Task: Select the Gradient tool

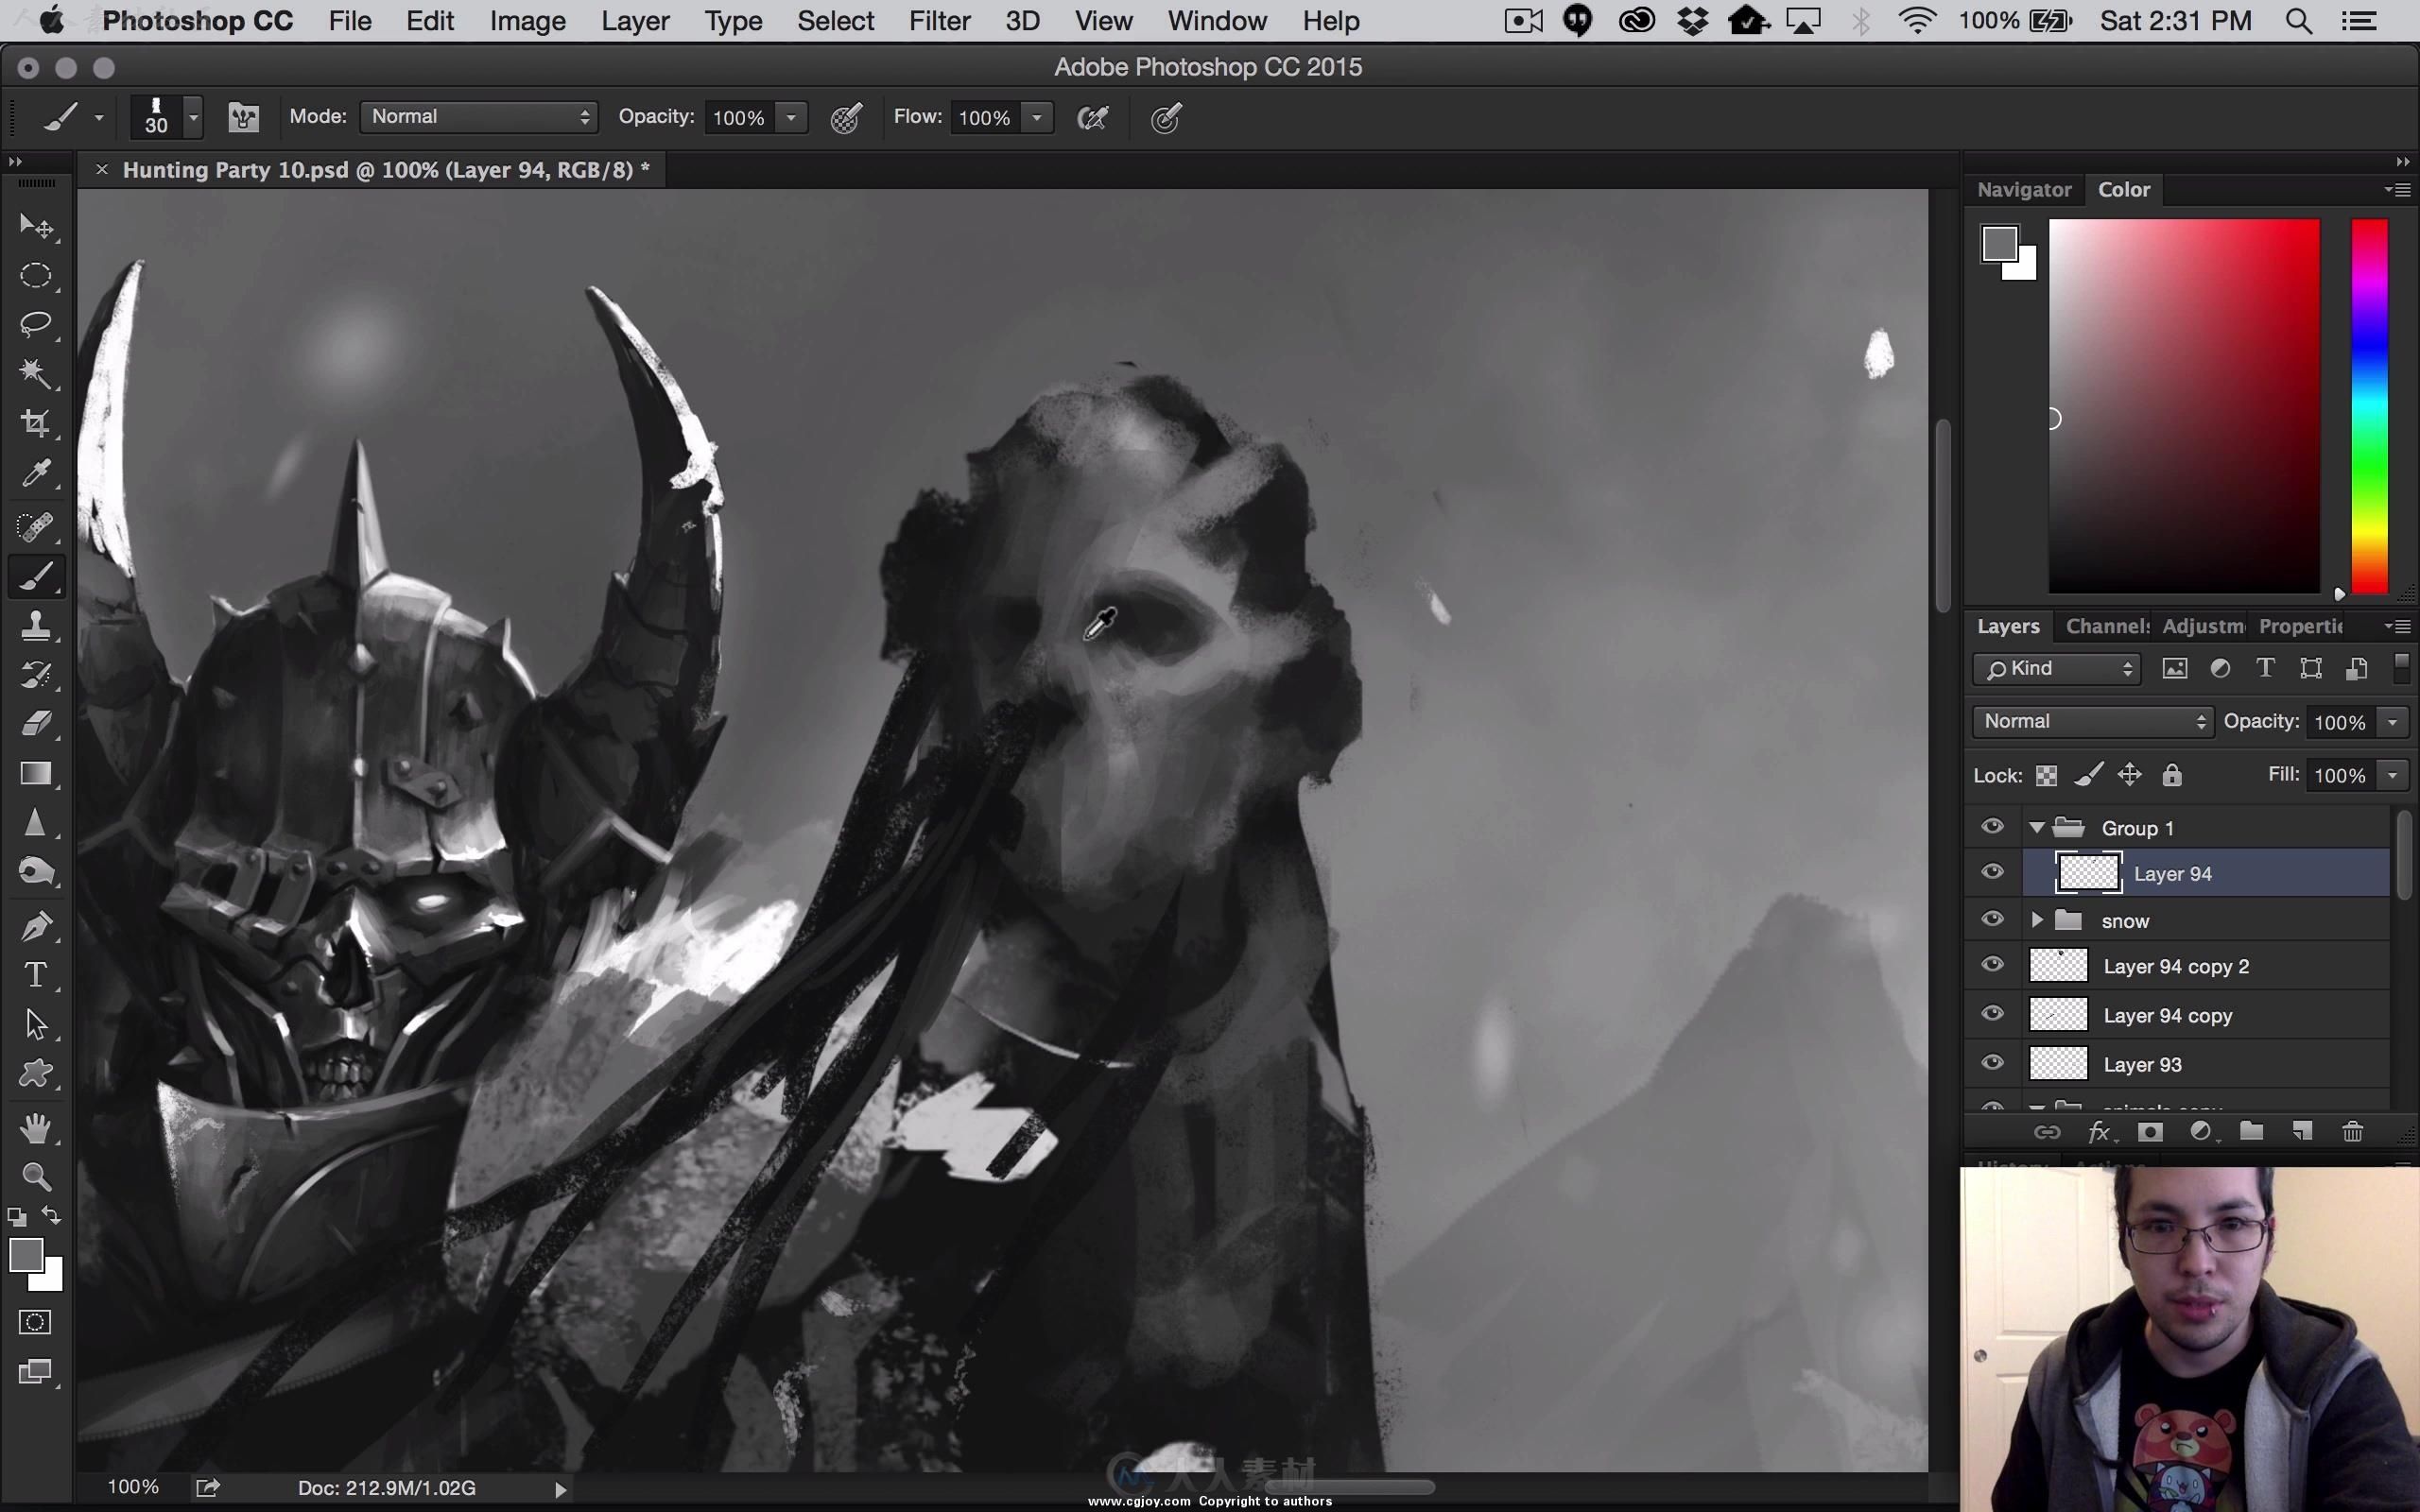Action: [x=36, y=774]
